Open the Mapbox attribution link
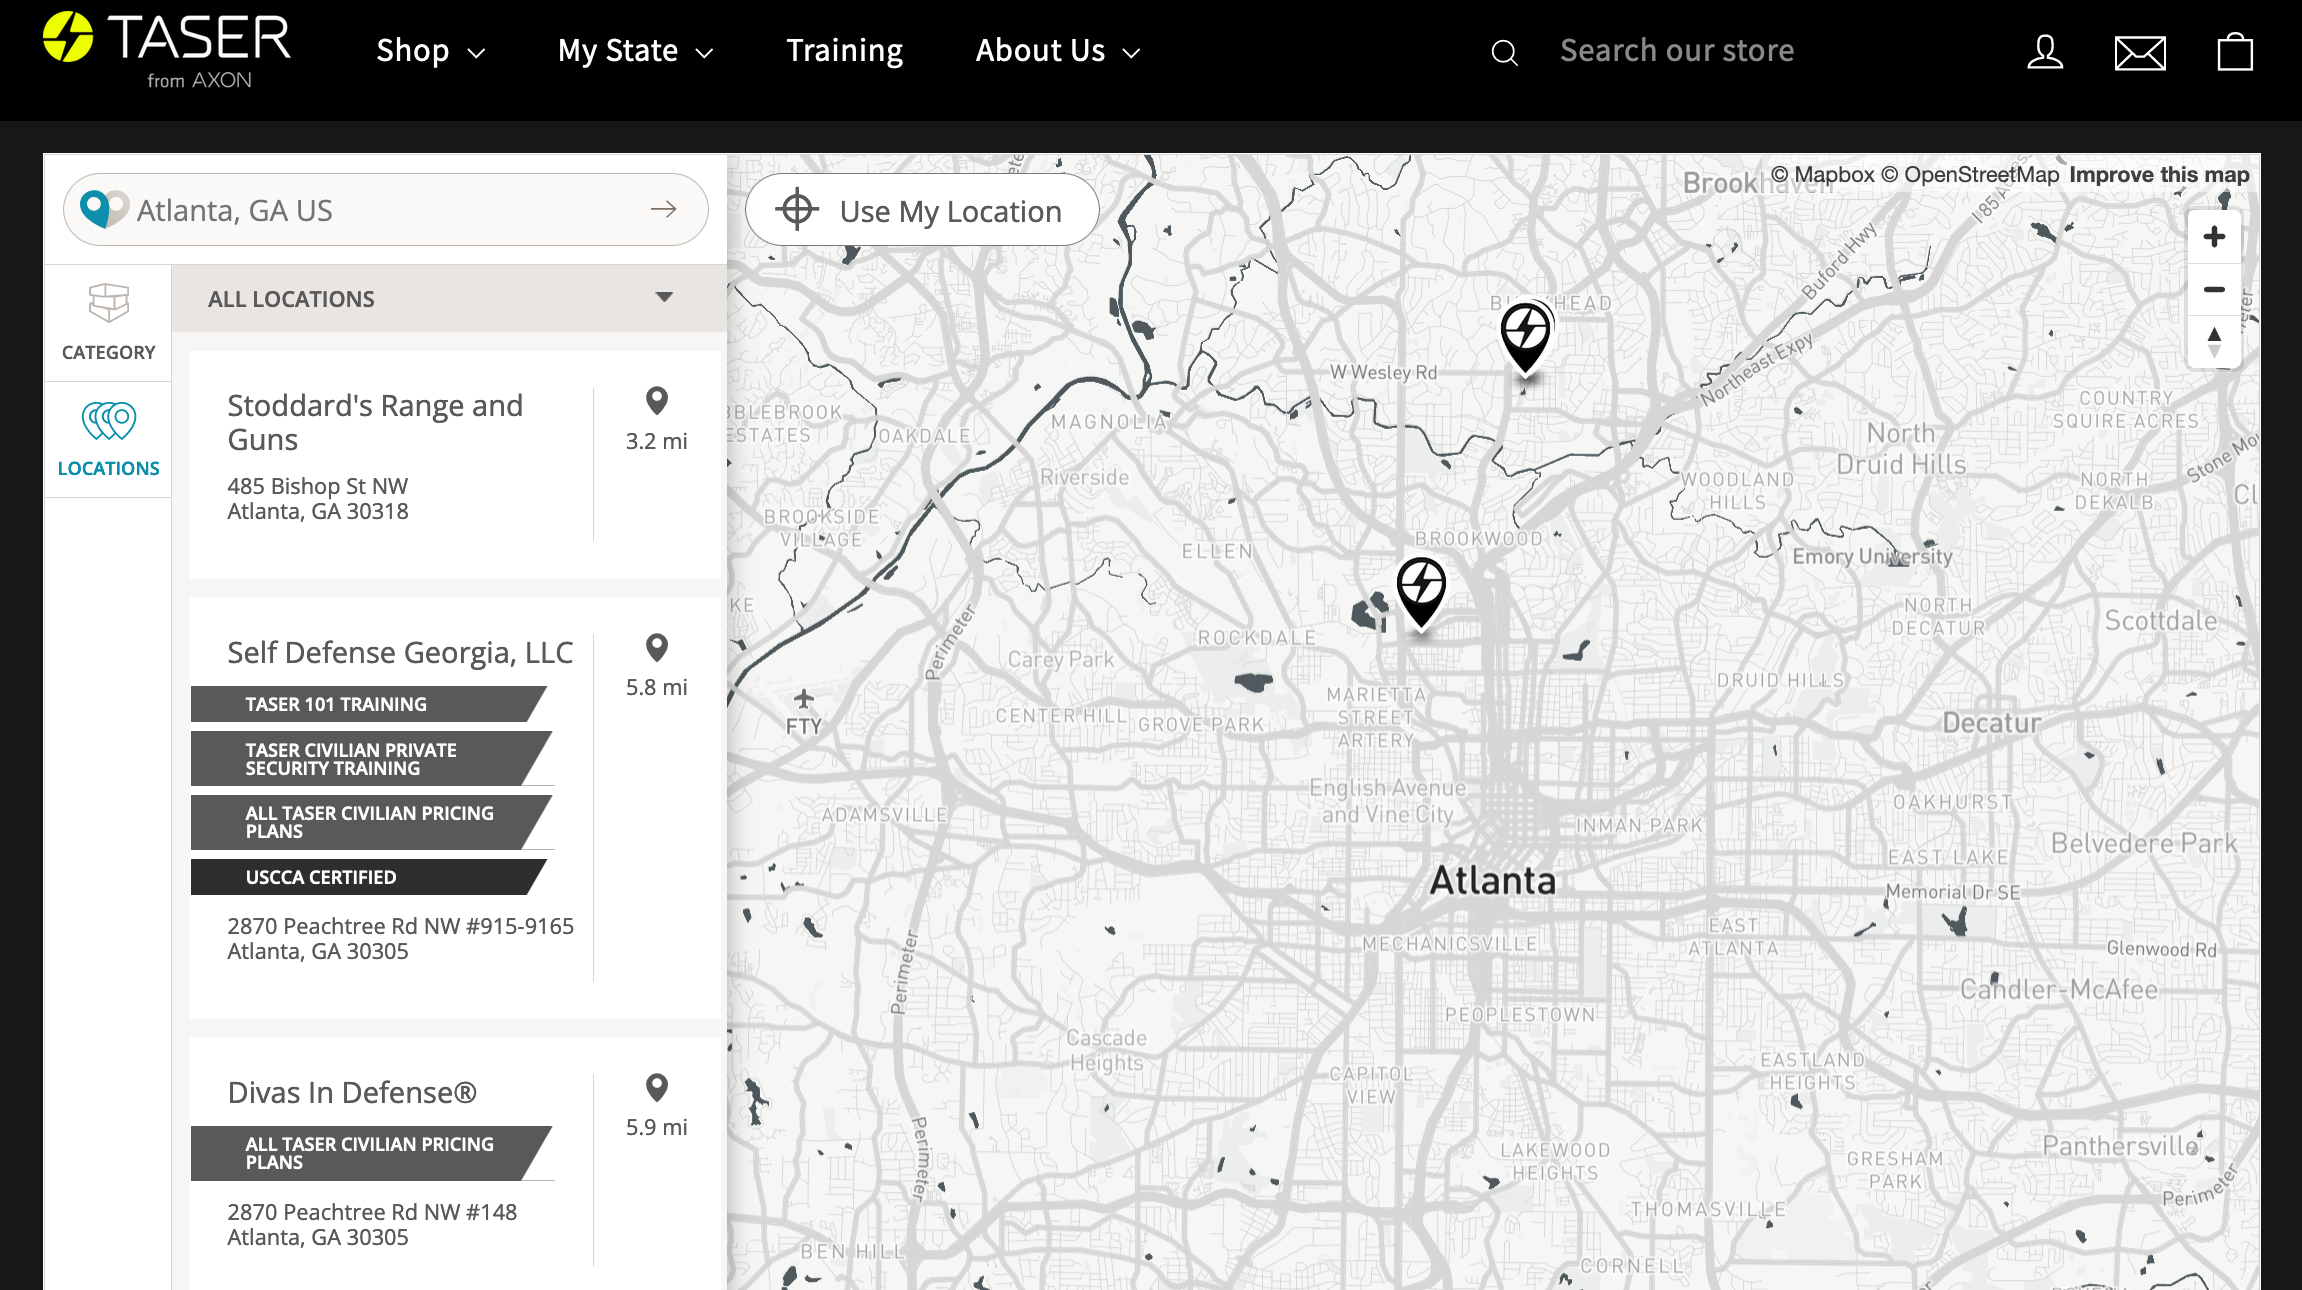 pos(1823,175)
